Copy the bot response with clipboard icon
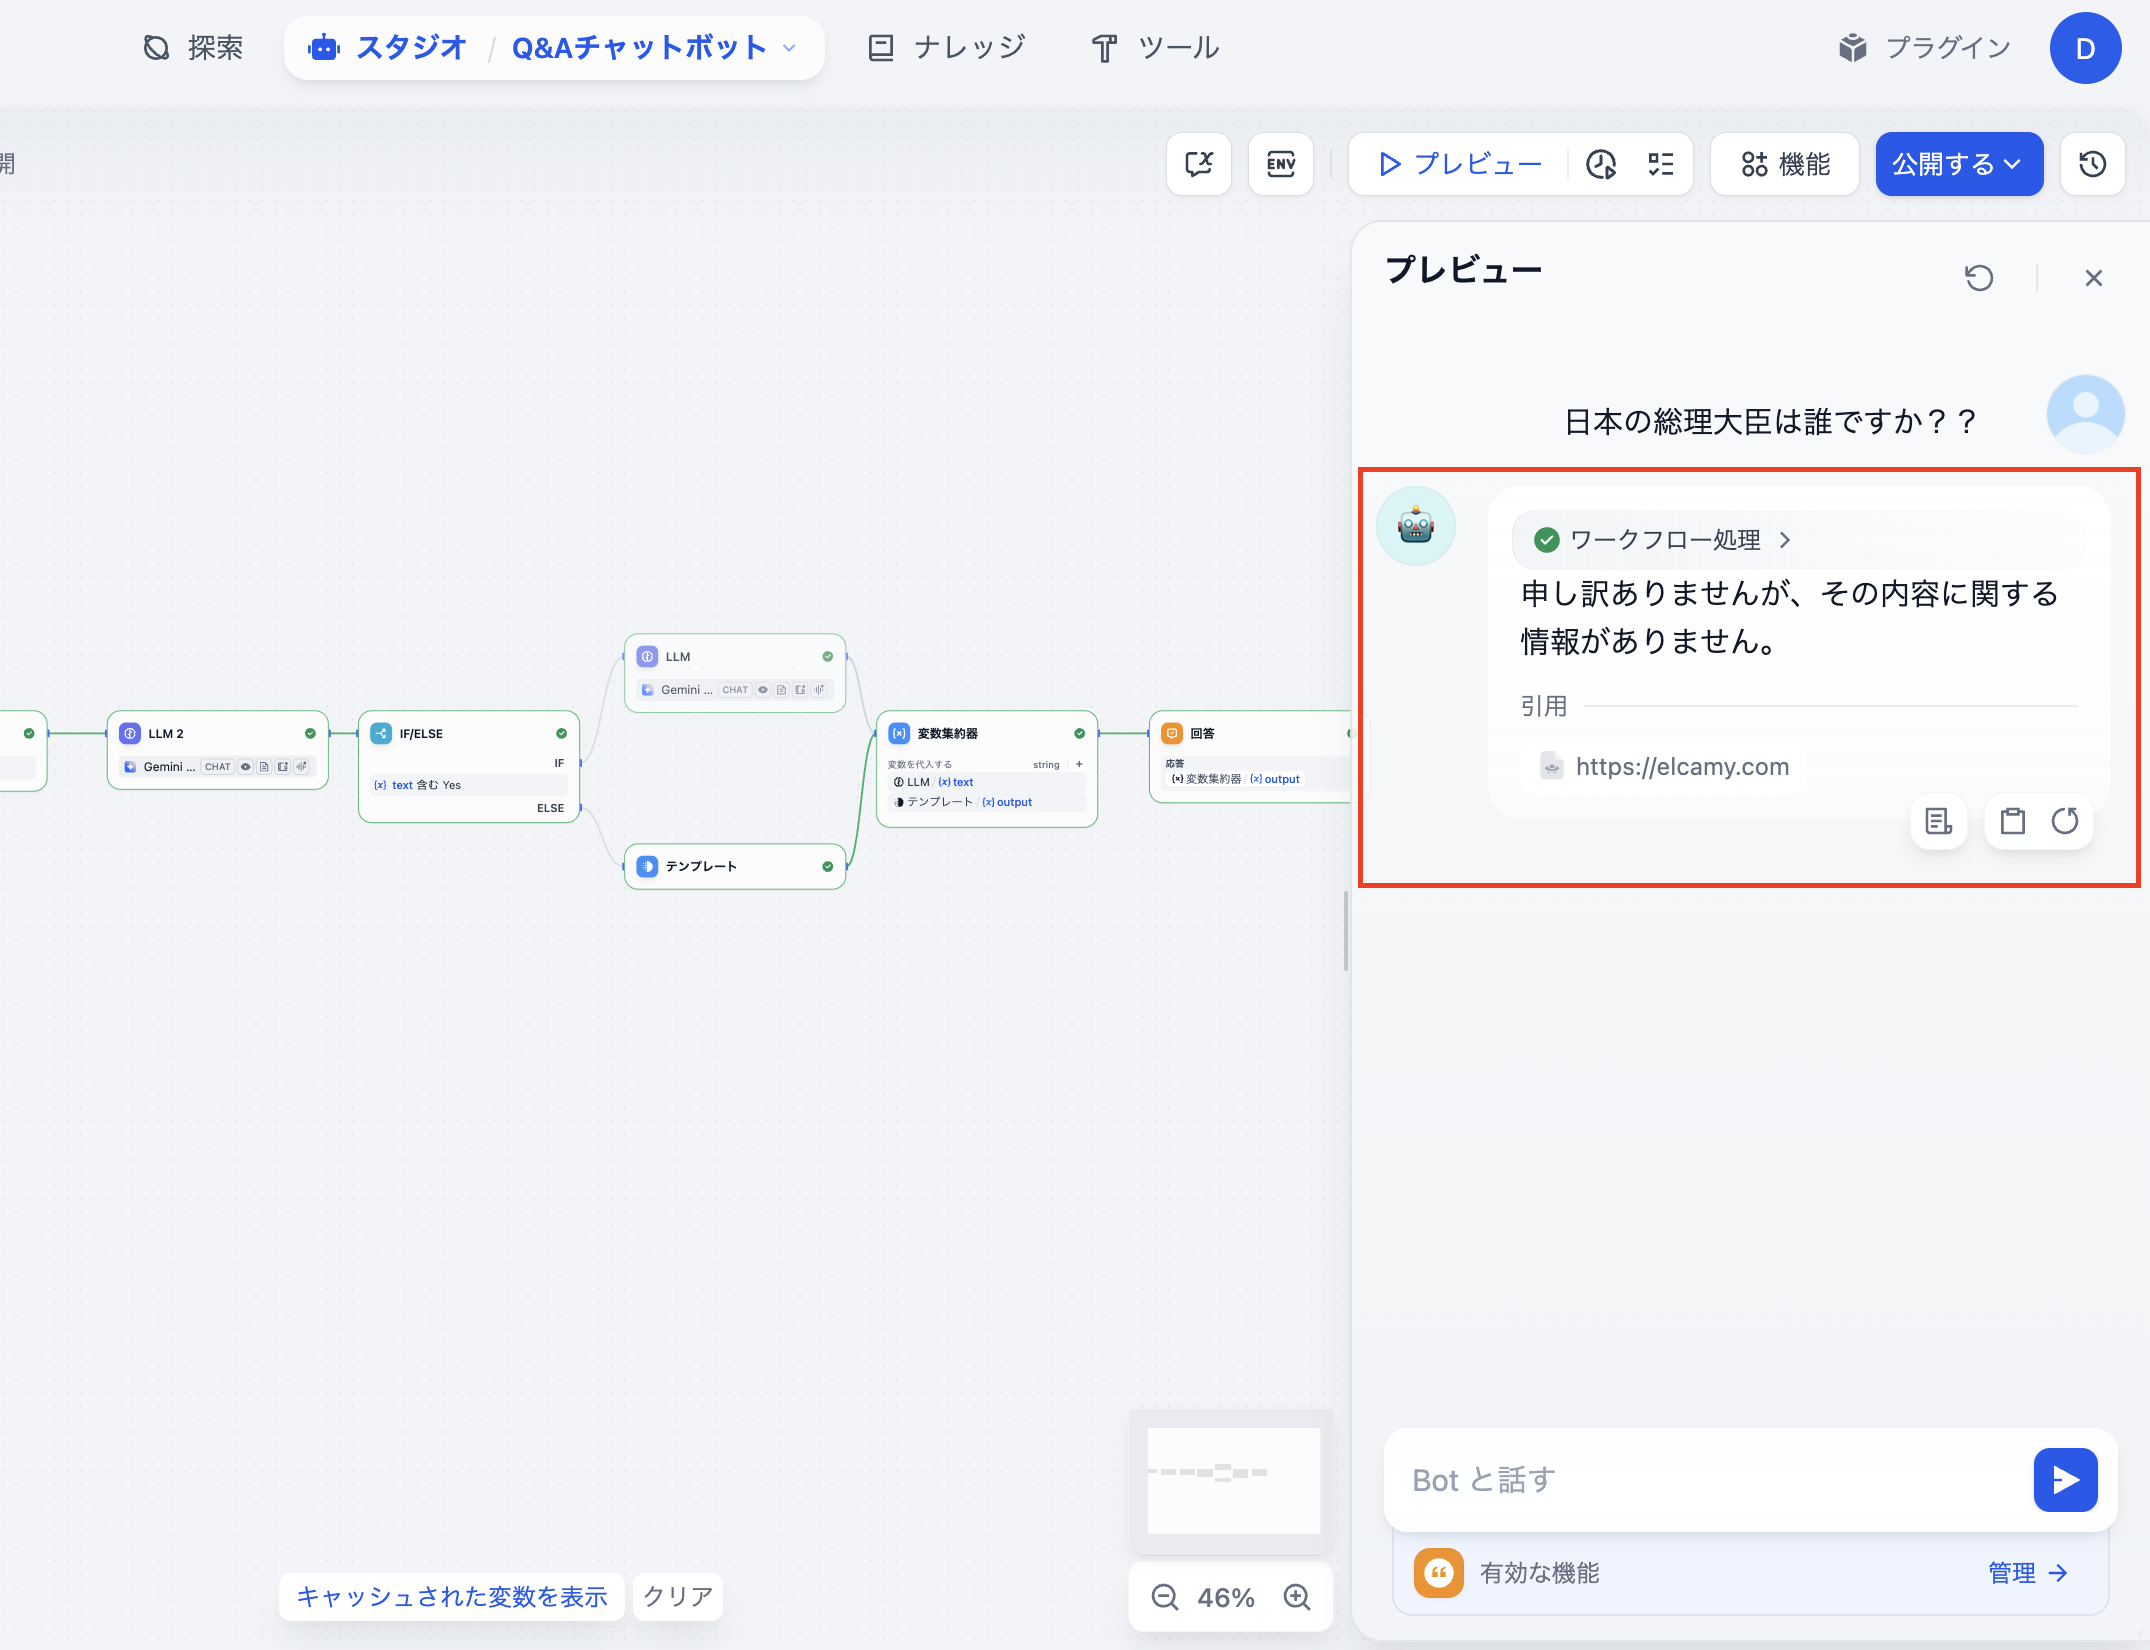This screenshot has width=2150, height=1650. 2012,821
